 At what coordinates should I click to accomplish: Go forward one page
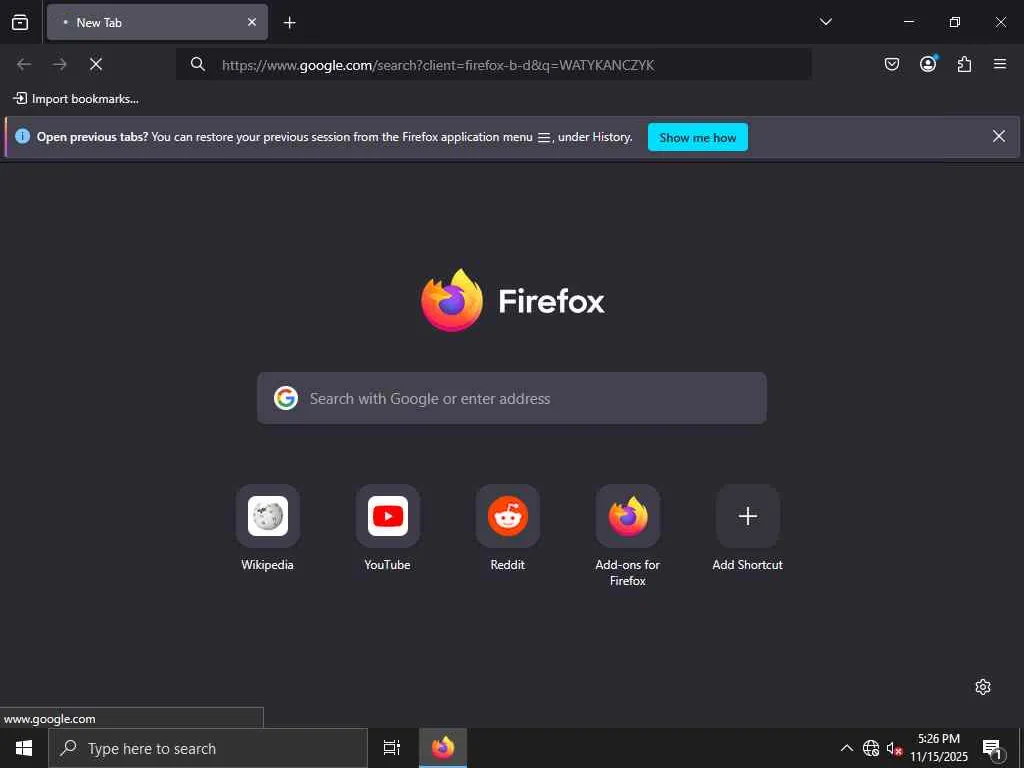pyautogui.click(x=60, y=64)
